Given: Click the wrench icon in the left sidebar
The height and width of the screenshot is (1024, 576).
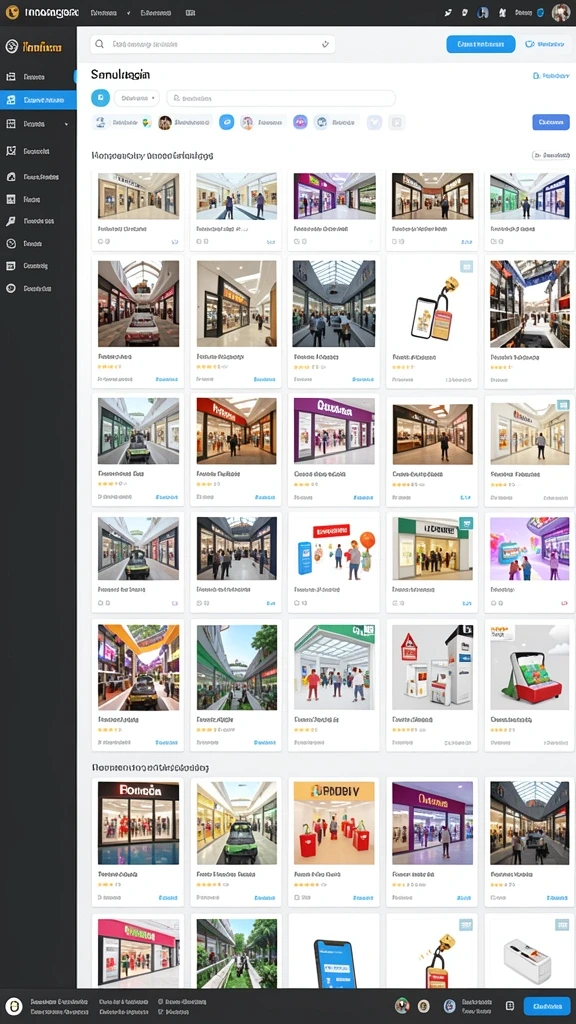Looking at the screenshot, I should (x=10, y=221).
